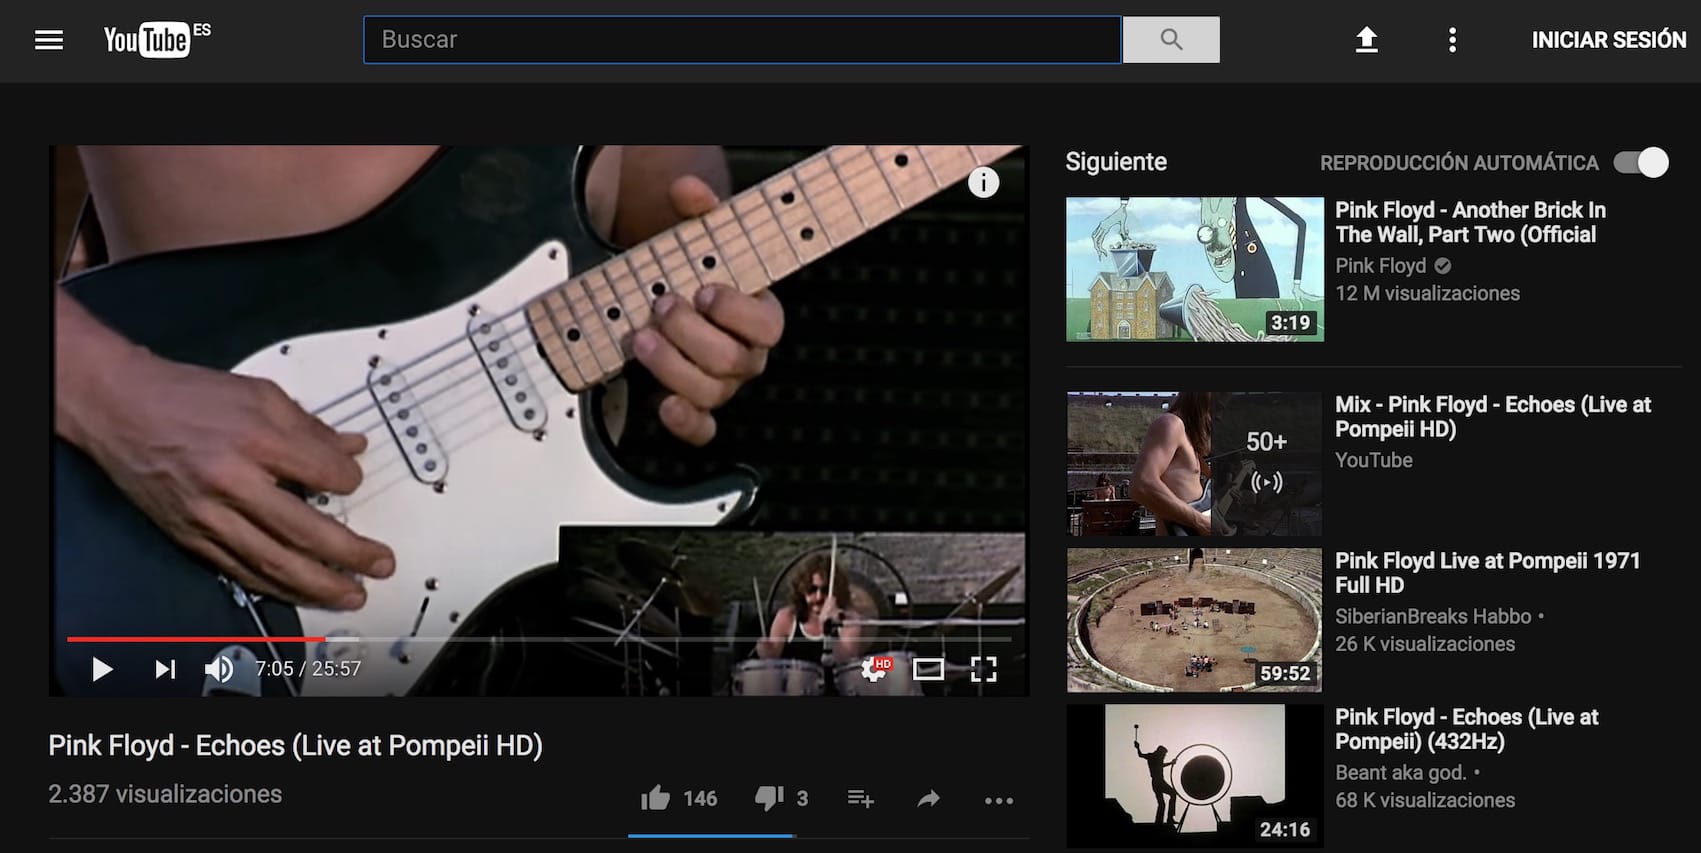Add the video to a playlist
Viewport: 1701px width, 853px height.
[860, 799]
